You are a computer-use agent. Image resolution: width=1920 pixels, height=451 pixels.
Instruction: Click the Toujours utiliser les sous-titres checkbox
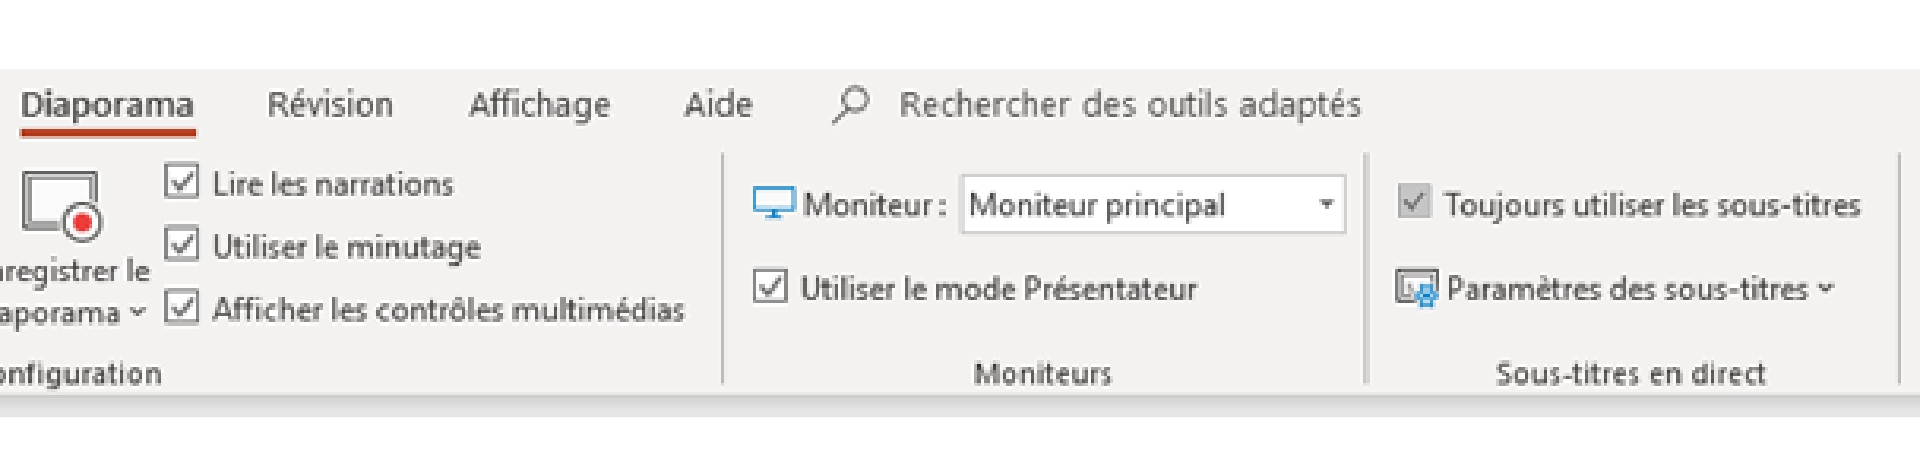1413,203
